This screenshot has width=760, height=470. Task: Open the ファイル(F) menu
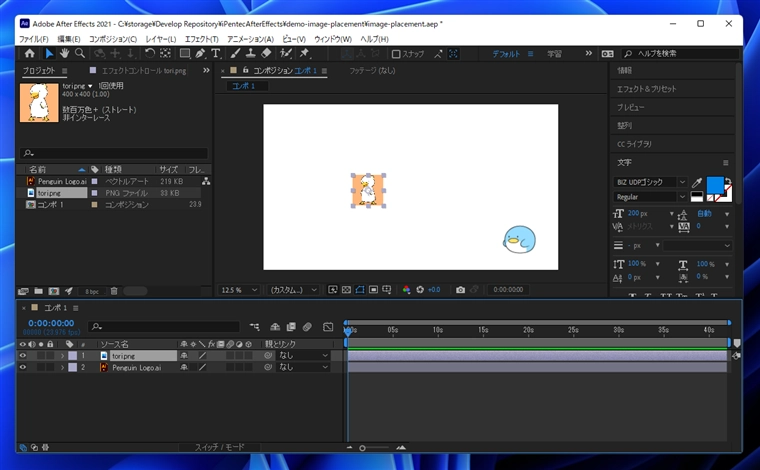[33, 39]
